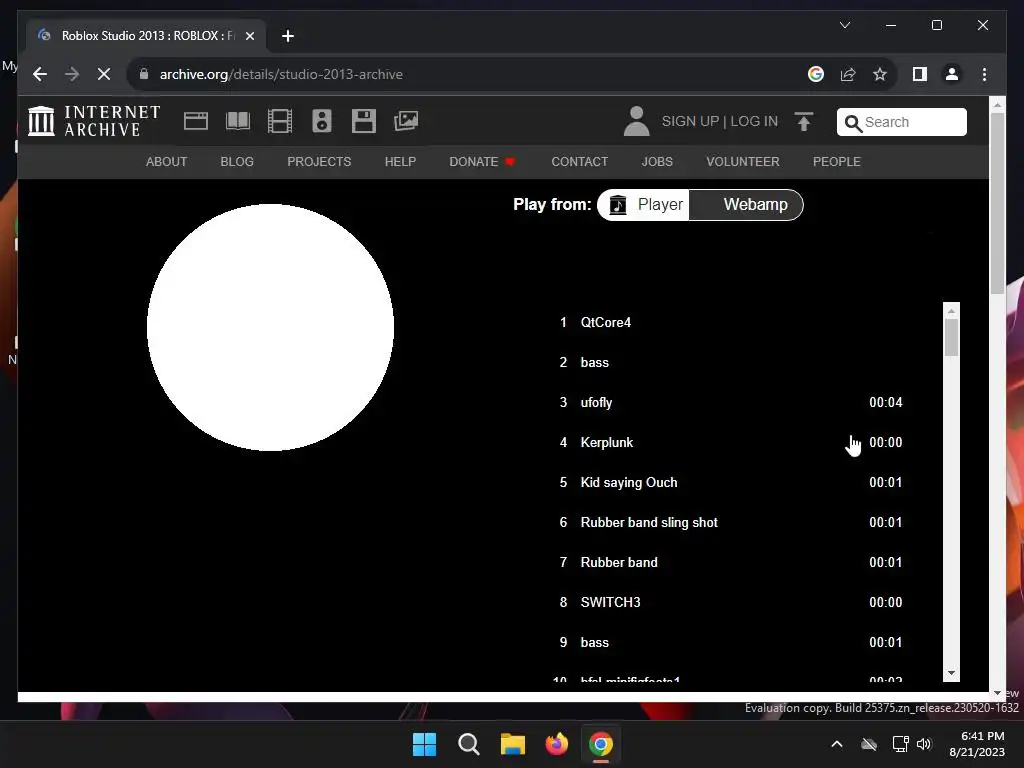
Task: Click the white circular album art
Action: click(270, 327)
